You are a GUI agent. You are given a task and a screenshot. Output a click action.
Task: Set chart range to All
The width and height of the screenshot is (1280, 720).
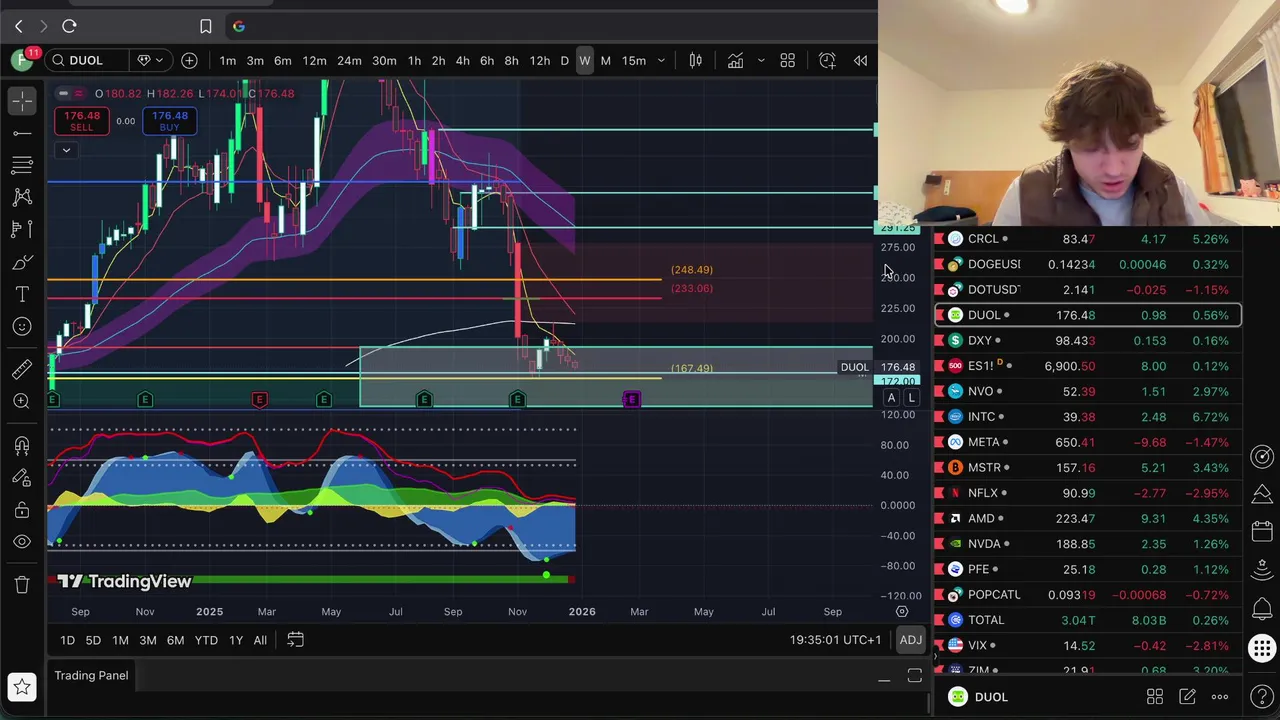click(260, 640)
